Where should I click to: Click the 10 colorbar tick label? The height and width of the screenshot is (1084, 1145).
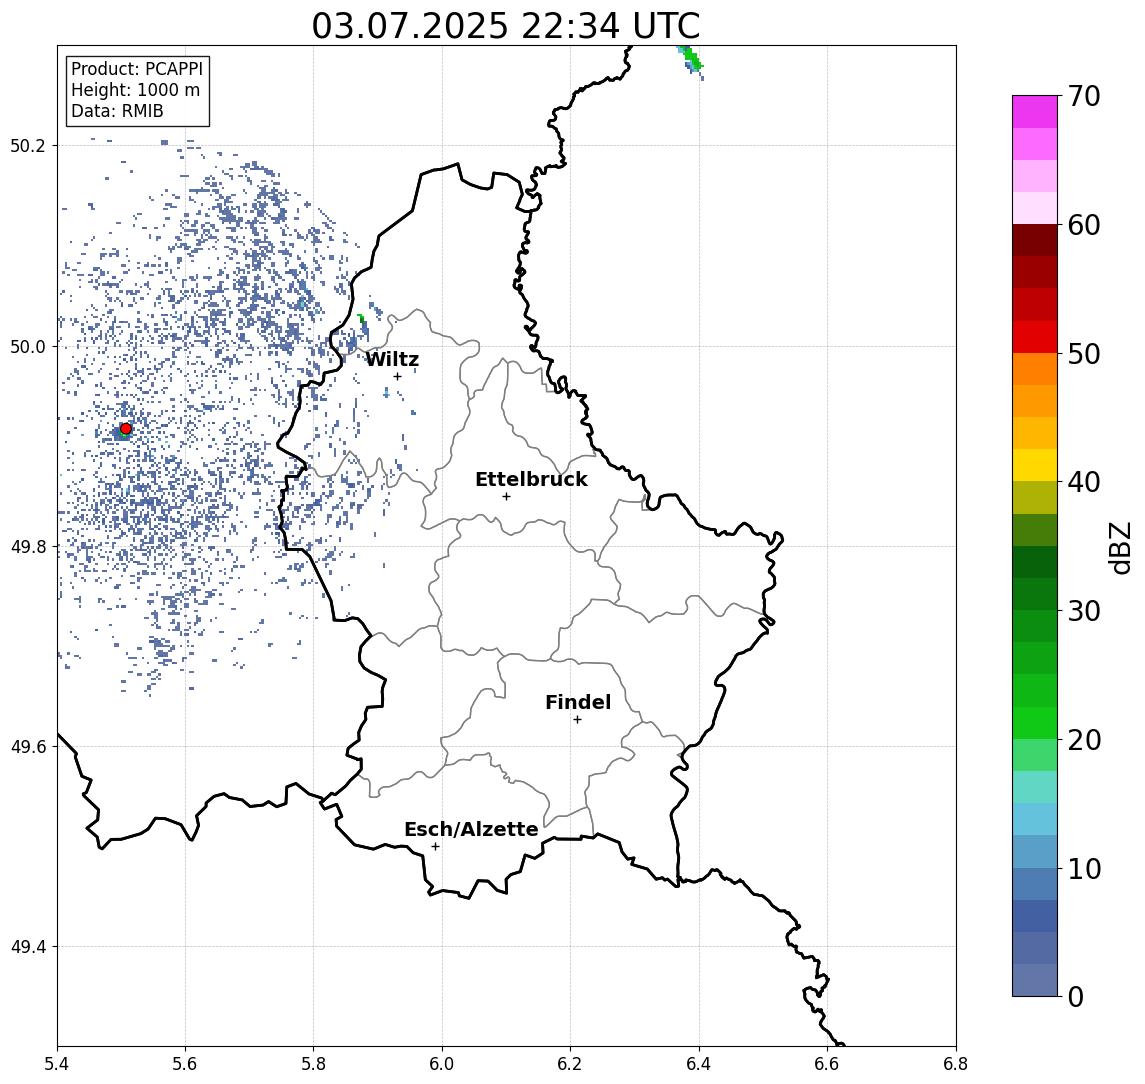(1084, 868)
